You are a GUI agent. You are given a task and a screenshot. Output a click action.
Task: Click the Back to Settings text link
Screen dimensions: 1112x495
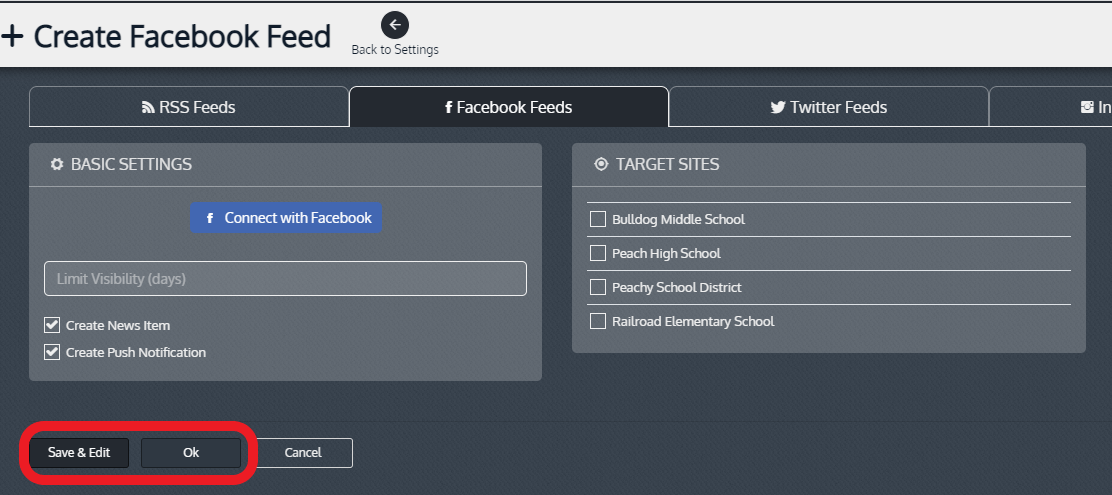pyautogui.click(x=395, y=50)
